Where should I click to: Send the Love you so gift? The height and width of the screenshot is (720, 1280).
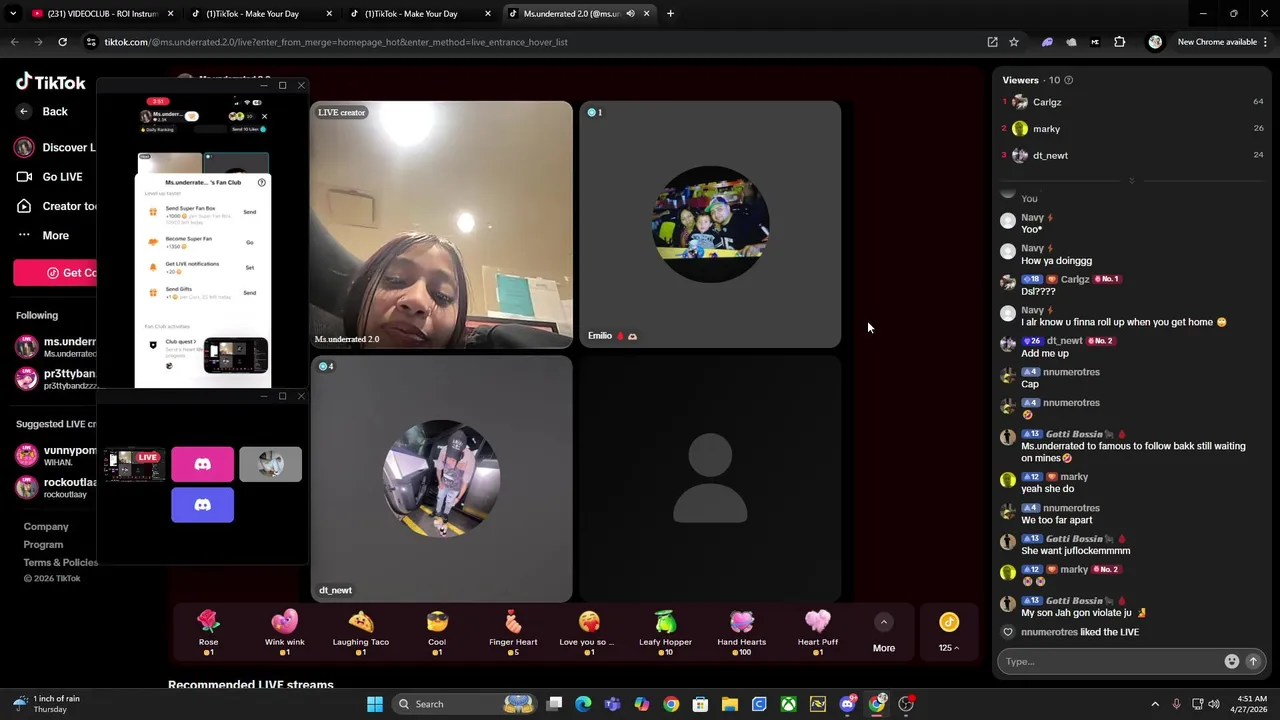[x=589, y=632]
